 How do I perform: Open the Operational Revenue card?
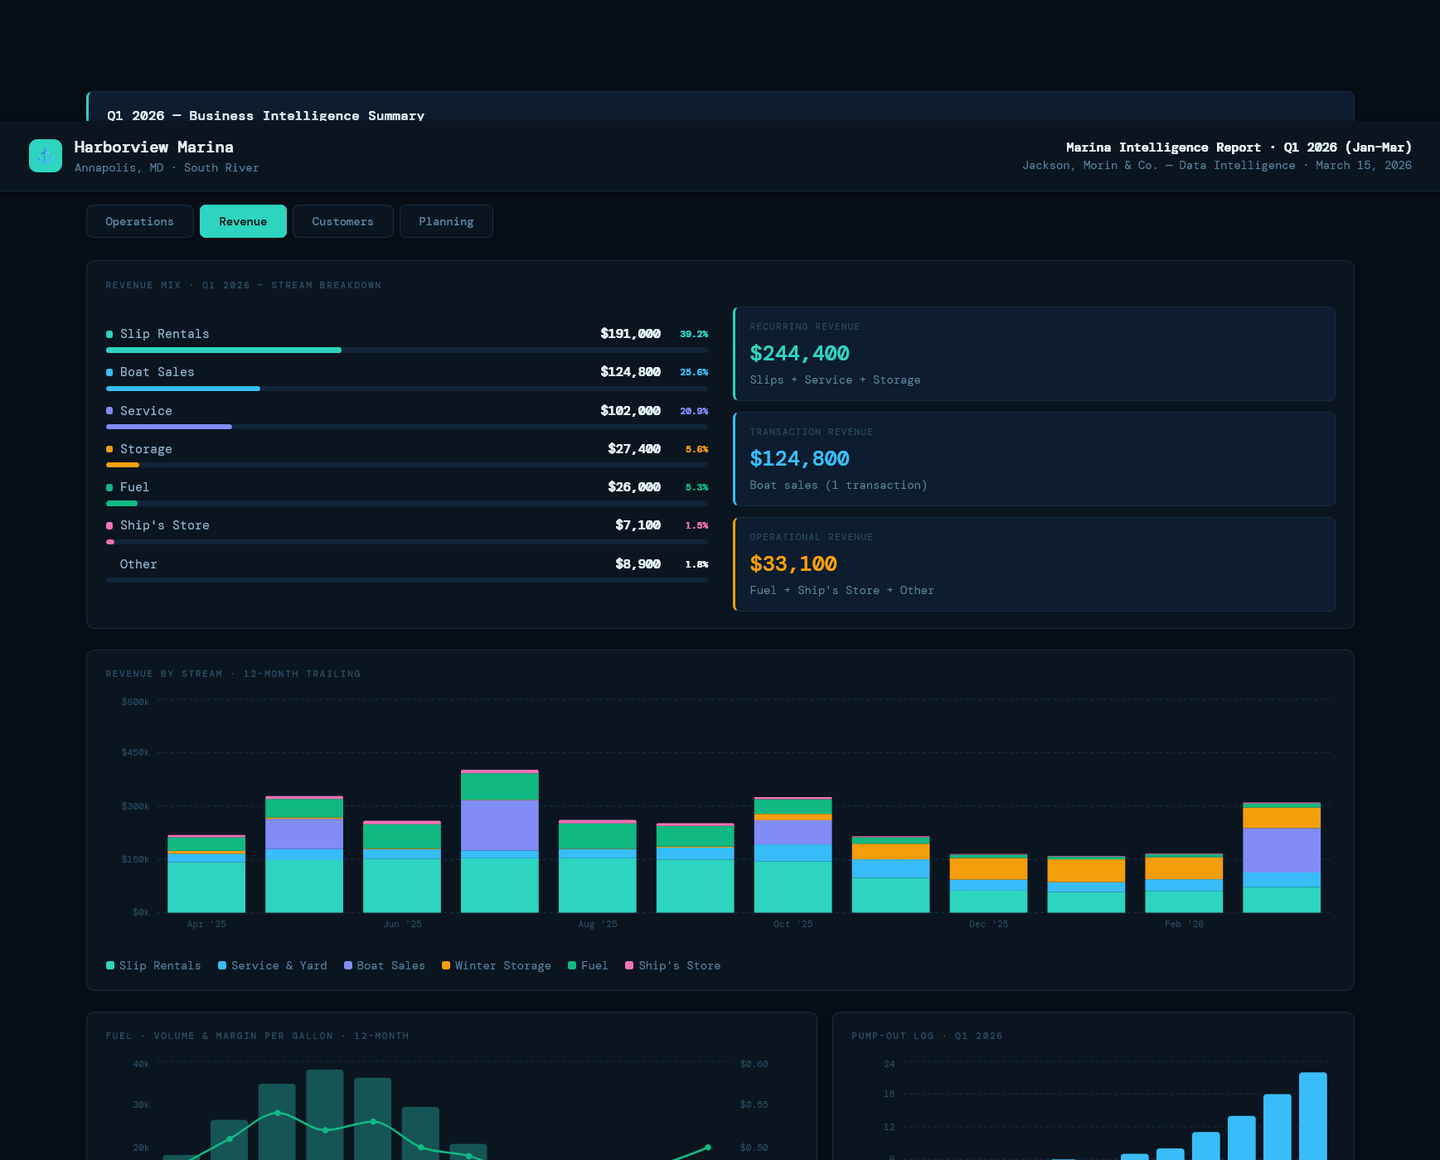pos(1034,564)
